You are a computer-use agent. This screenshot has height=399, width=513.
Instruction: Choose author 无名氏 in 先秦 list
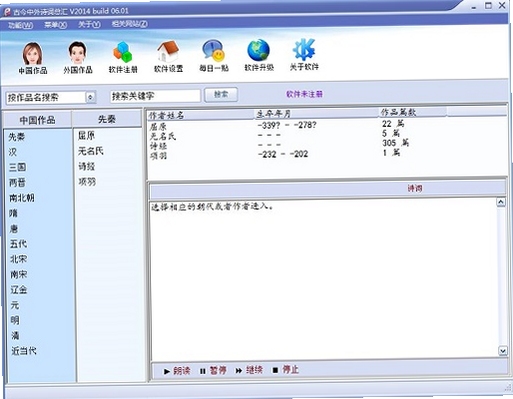pos(91,151)
